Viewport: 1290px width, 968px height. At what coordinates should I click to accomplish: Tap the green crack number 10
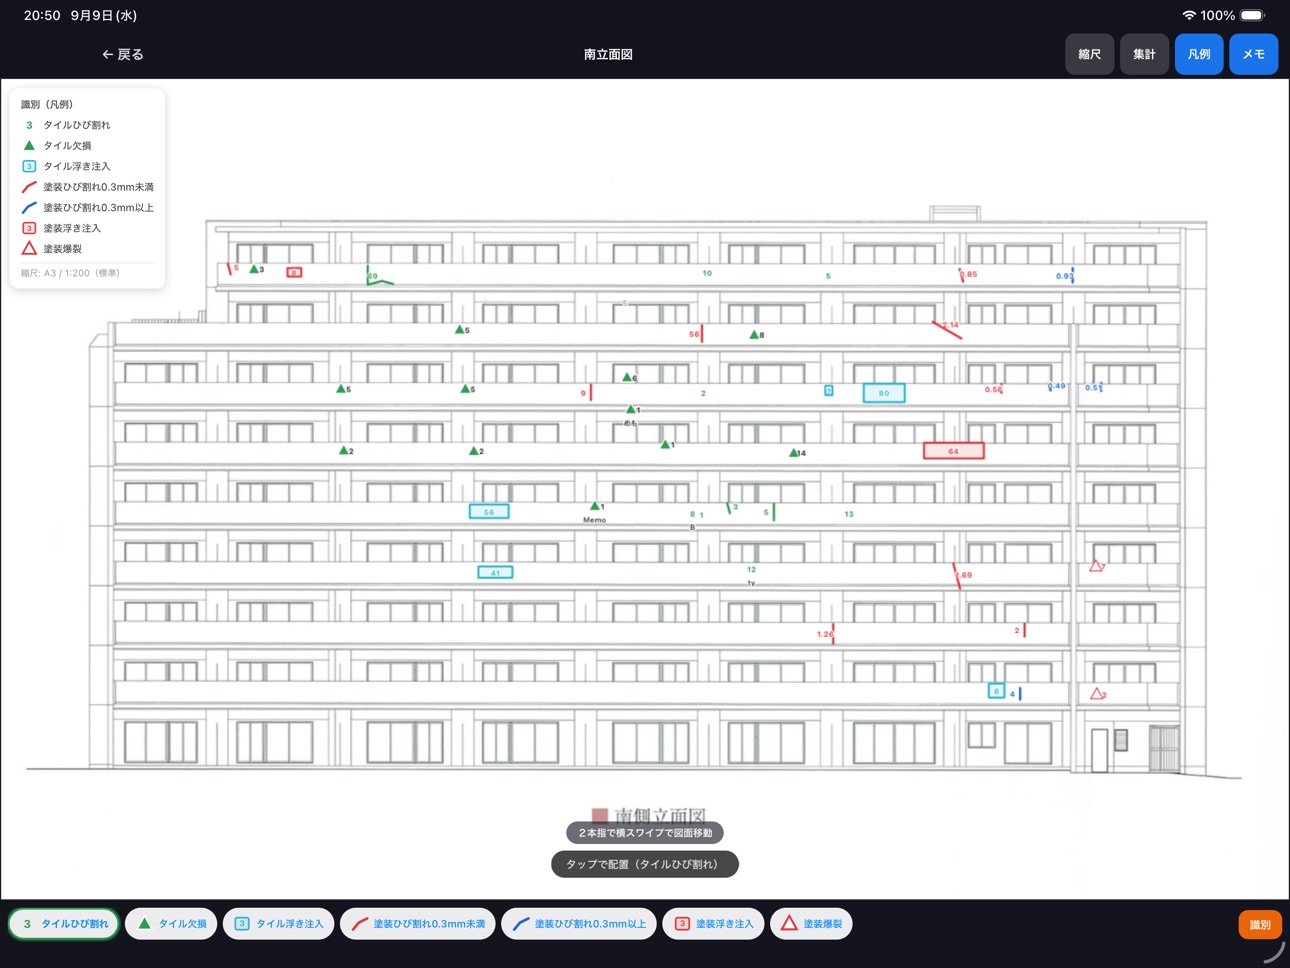click(x=707, y=273)
